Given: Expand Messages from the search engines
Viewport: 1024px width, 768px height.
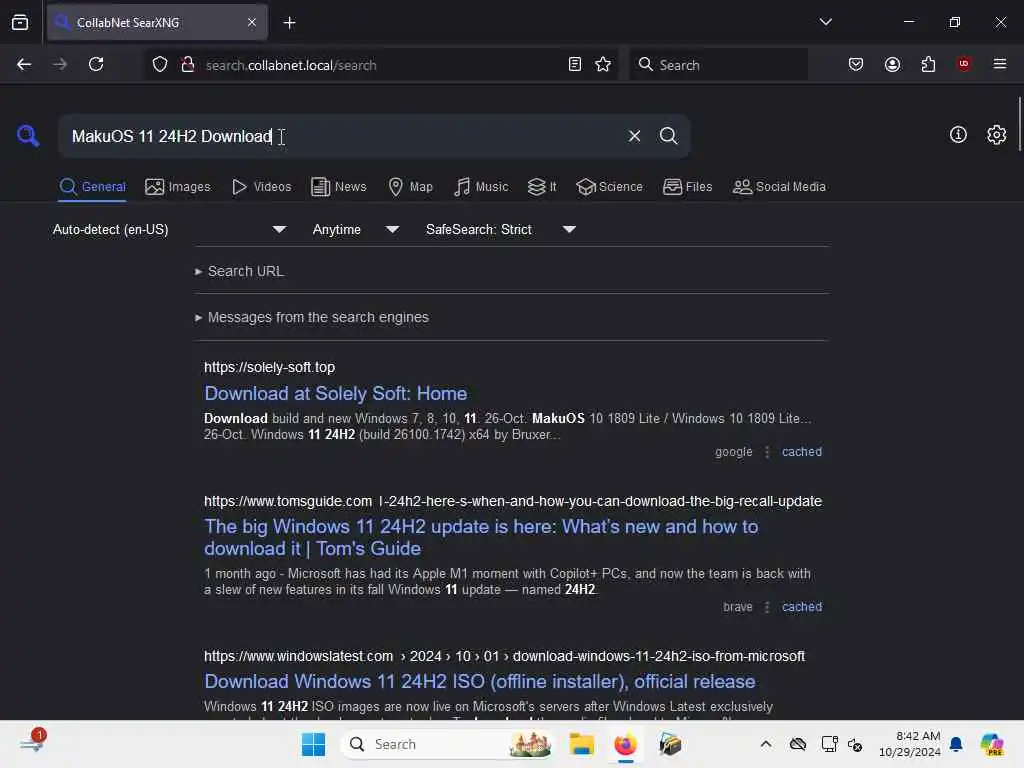Looking at the screenshot, I should (312, 317).
